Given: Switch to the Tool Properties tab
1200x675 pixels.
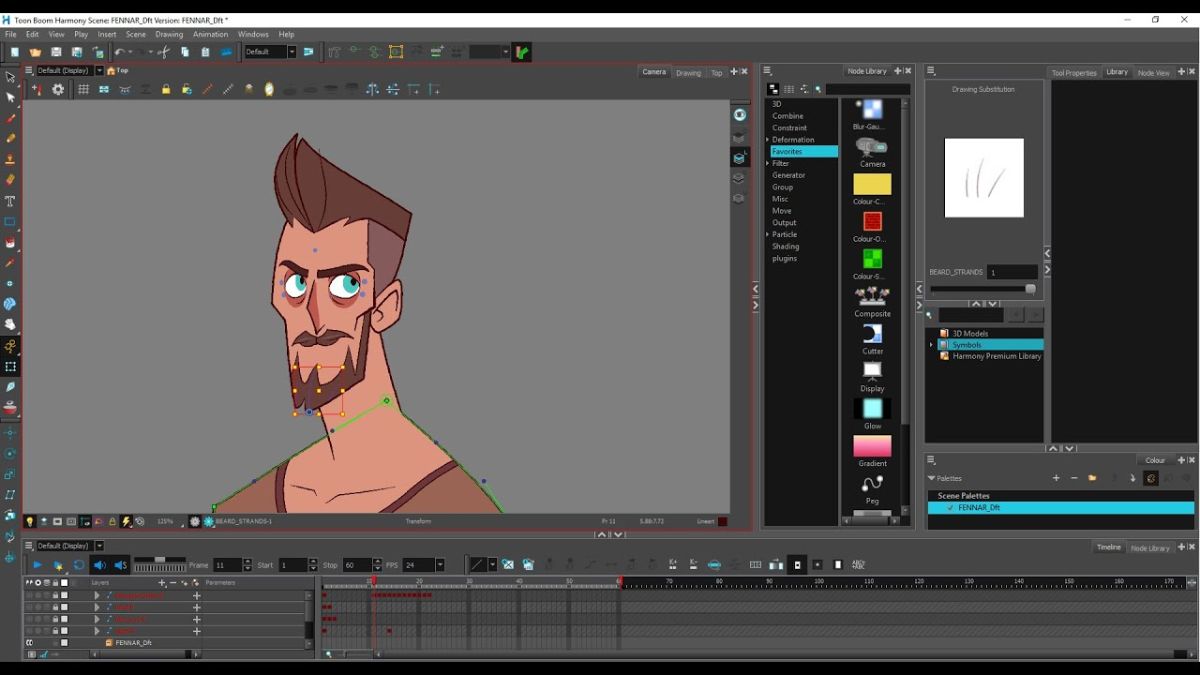Looking at the screenshot, I should [1074, 72].
